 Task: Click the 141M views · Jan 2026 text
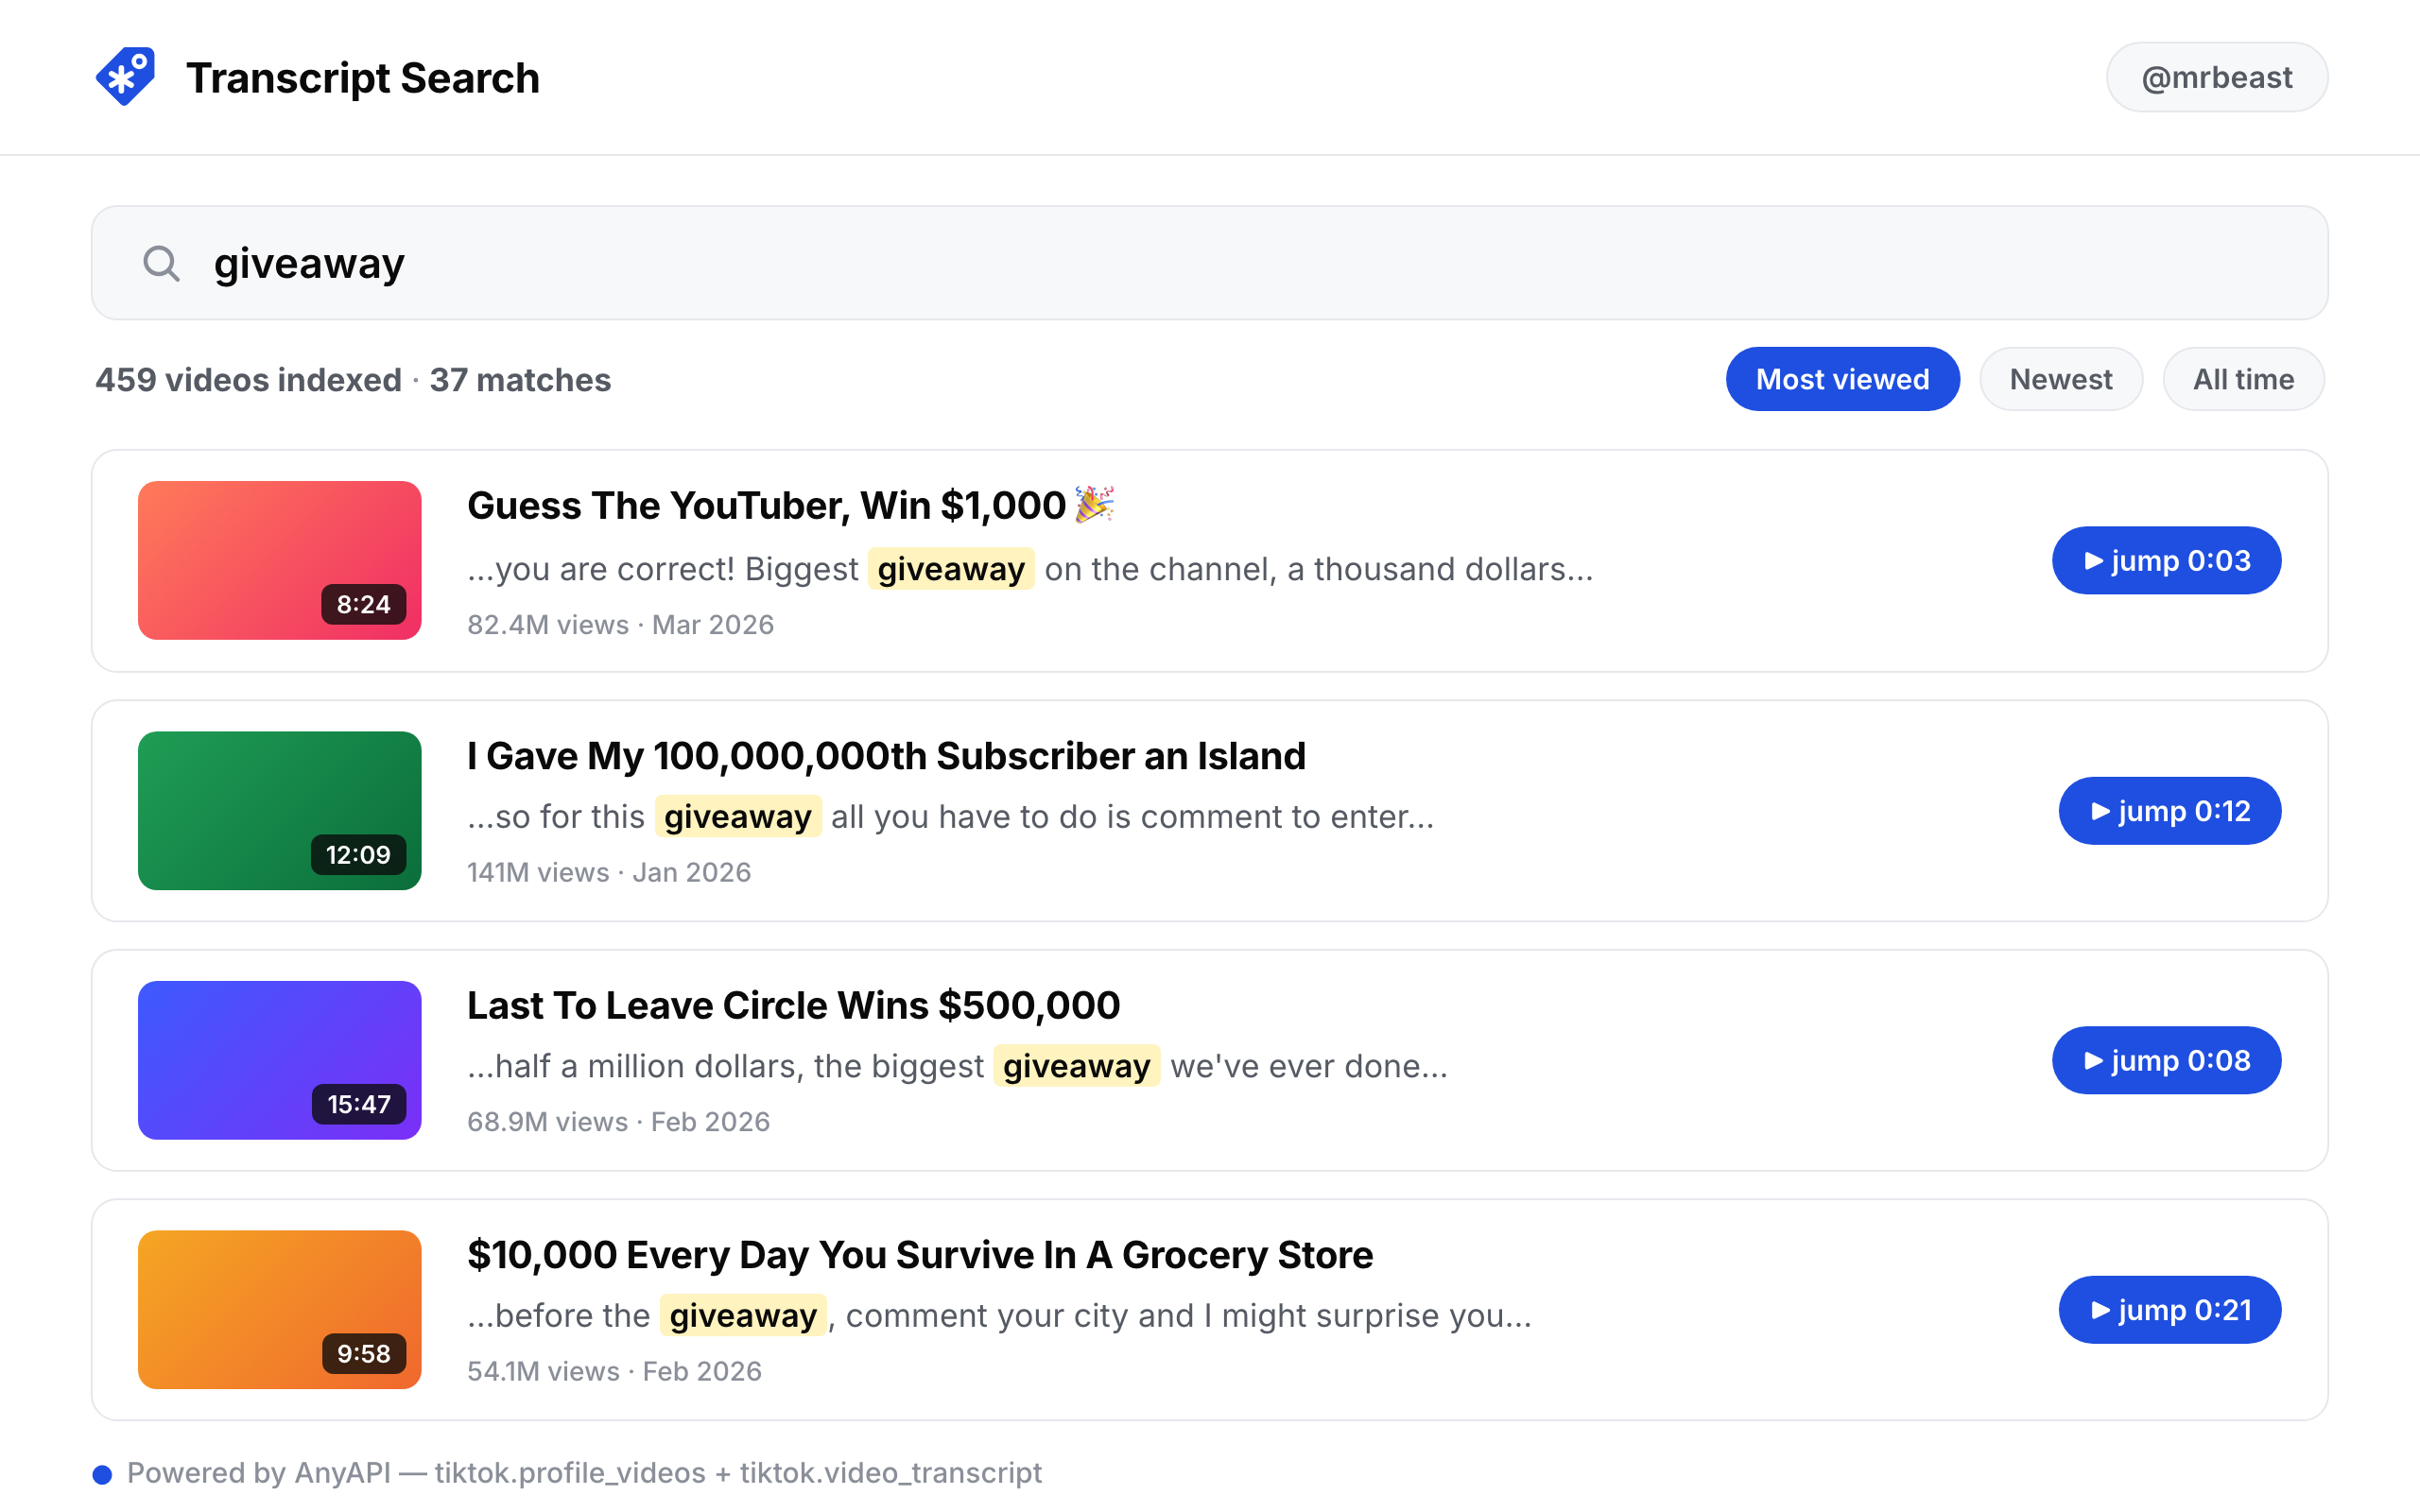(609, 872)
